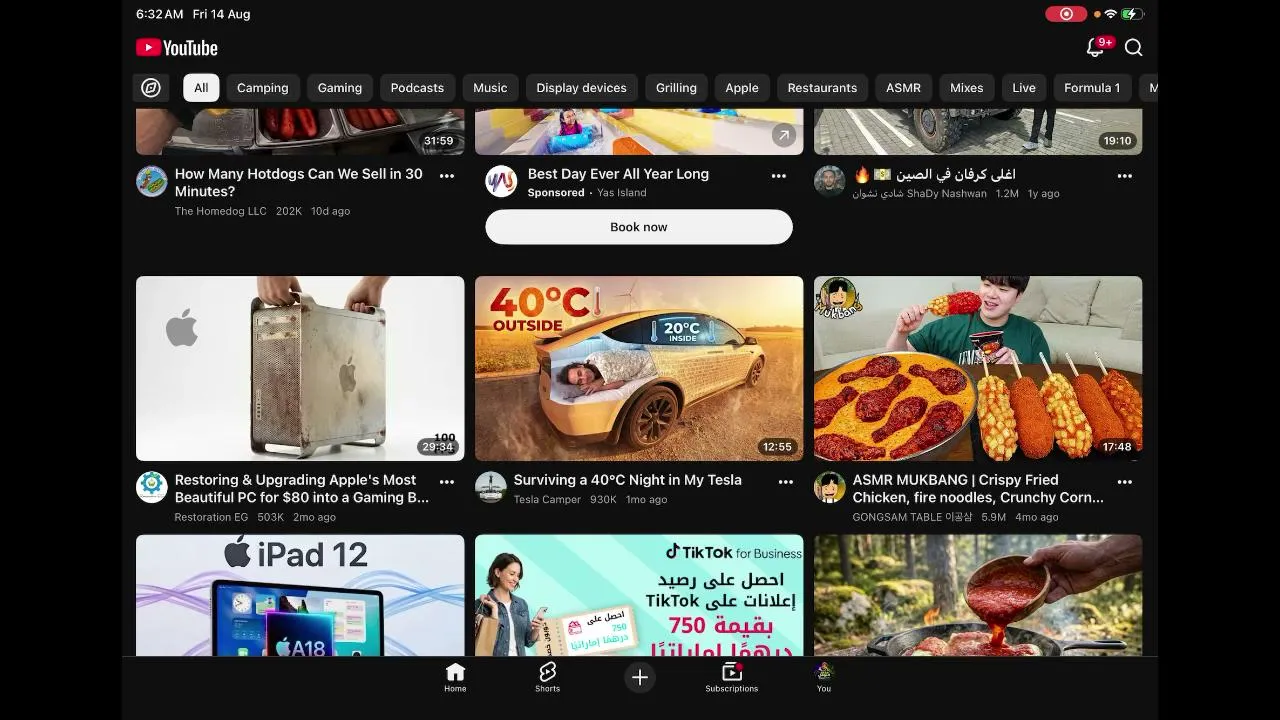The image size is (1280, 720).
Task: Select the All filter chip
Action: coord(201,88)
